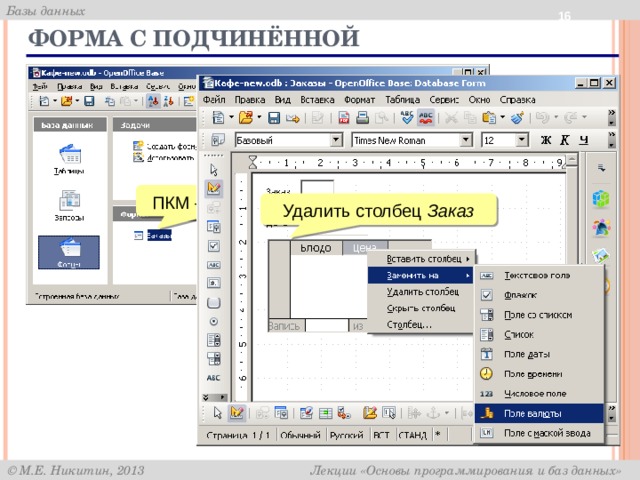This screenshot has height=480, width=640.
Task: Open the Таблица menu
Action: pyautogui.click(x=402, y=100)
